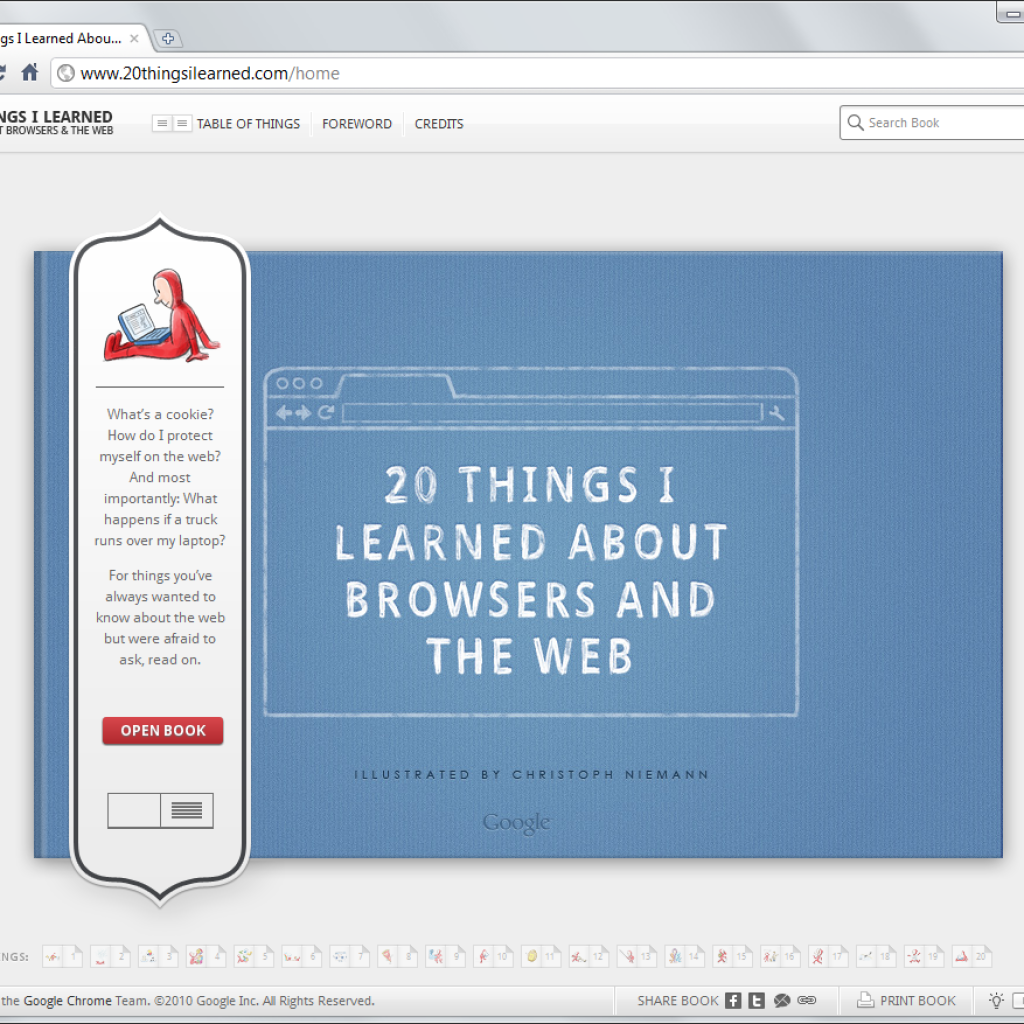Click the Table of Things book icon

click(x=171, y=124)
